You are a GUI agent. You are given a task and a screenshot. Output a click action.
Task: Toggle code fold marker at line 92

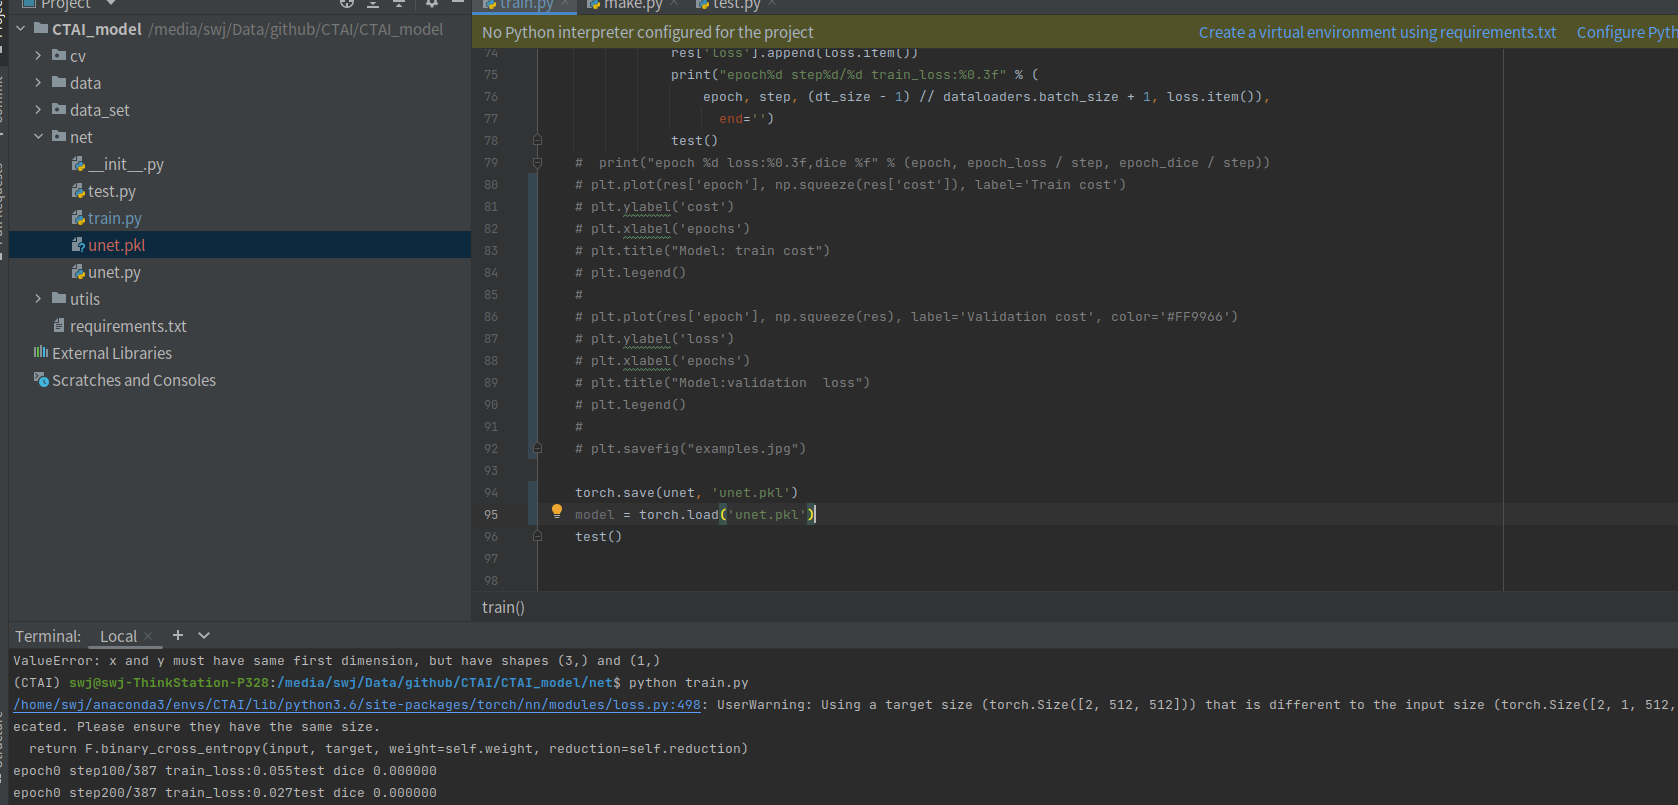(x=537, y=448)
